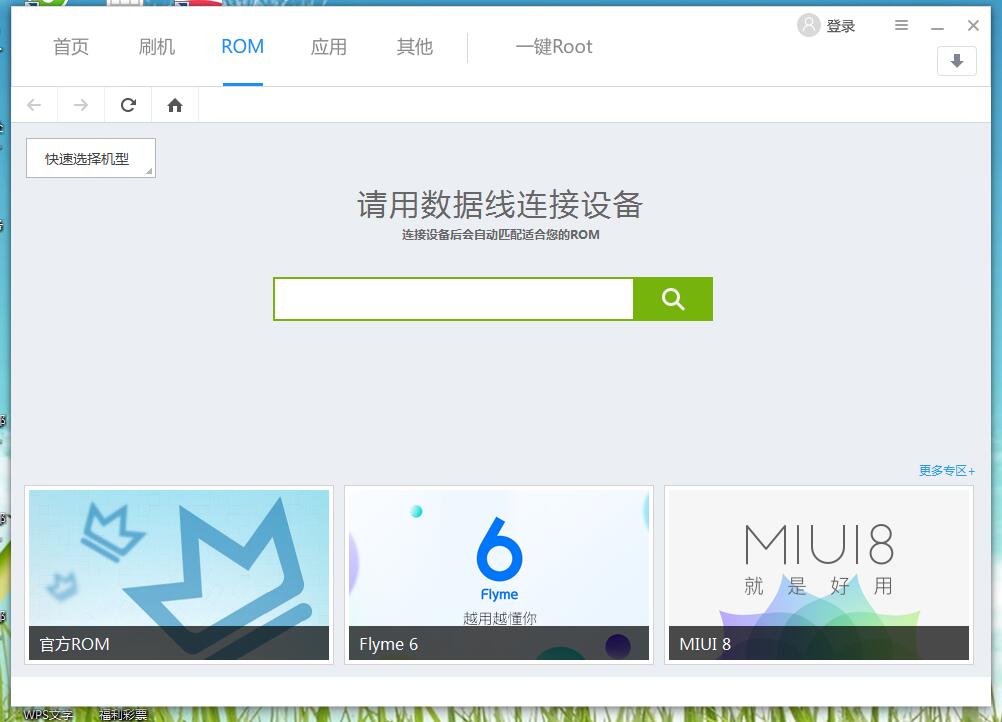Image resolution: width=1002 pixels, height=722 pixels.
Task: Open the 更多专区+ link
Action: [947, 471]
